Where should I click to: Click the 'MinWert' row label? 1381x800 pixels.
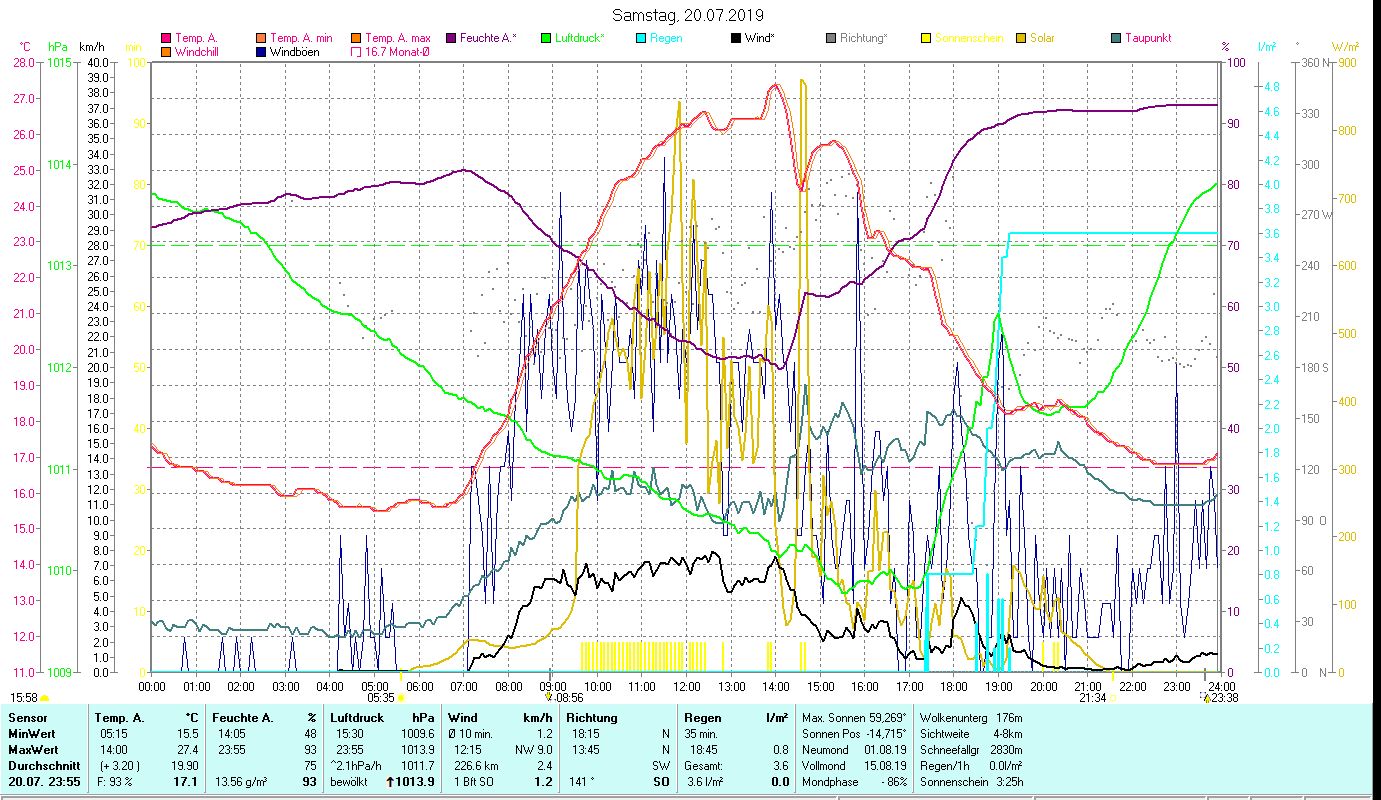point(30,734)
